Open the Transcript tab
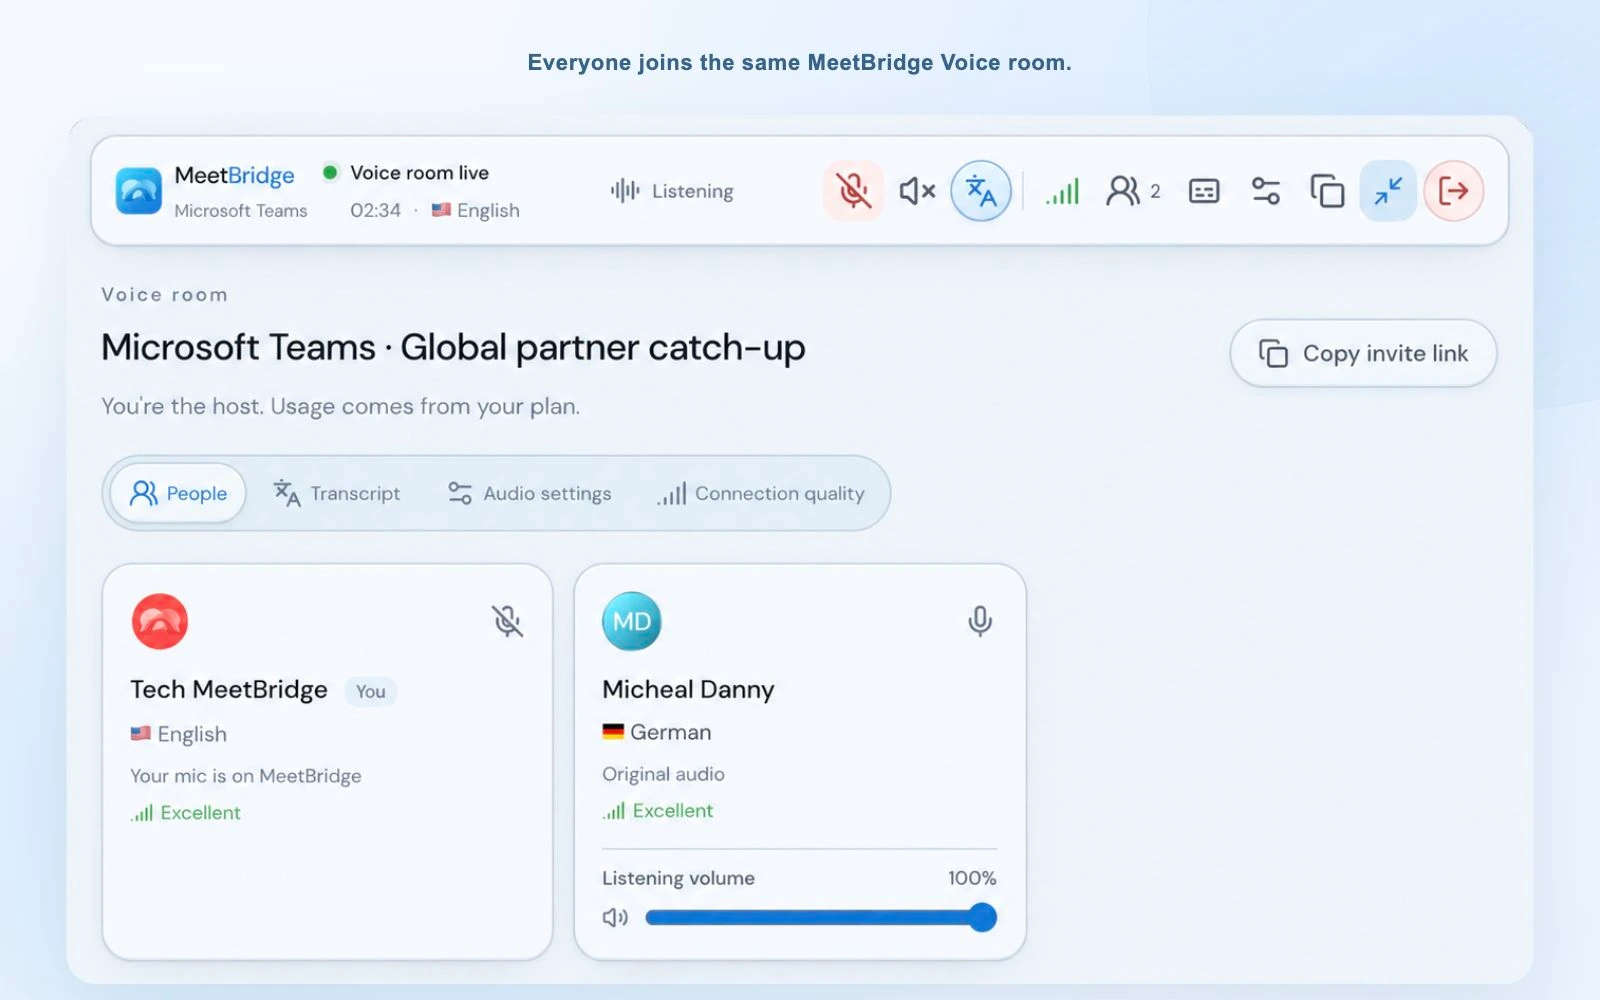This screenshot has width=1600, height=1000. pos(336,493)
